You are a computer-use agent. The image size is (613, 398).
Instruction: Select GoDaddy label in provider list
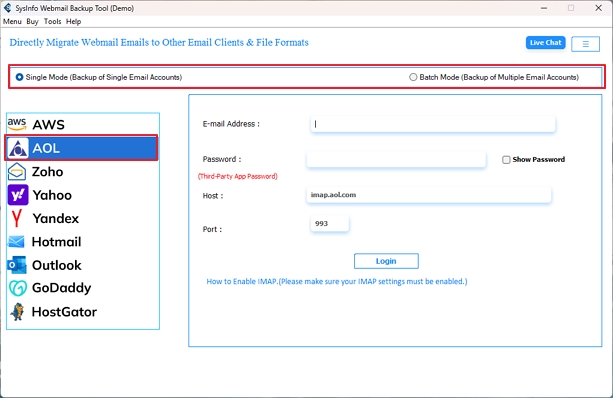(61, 288)
